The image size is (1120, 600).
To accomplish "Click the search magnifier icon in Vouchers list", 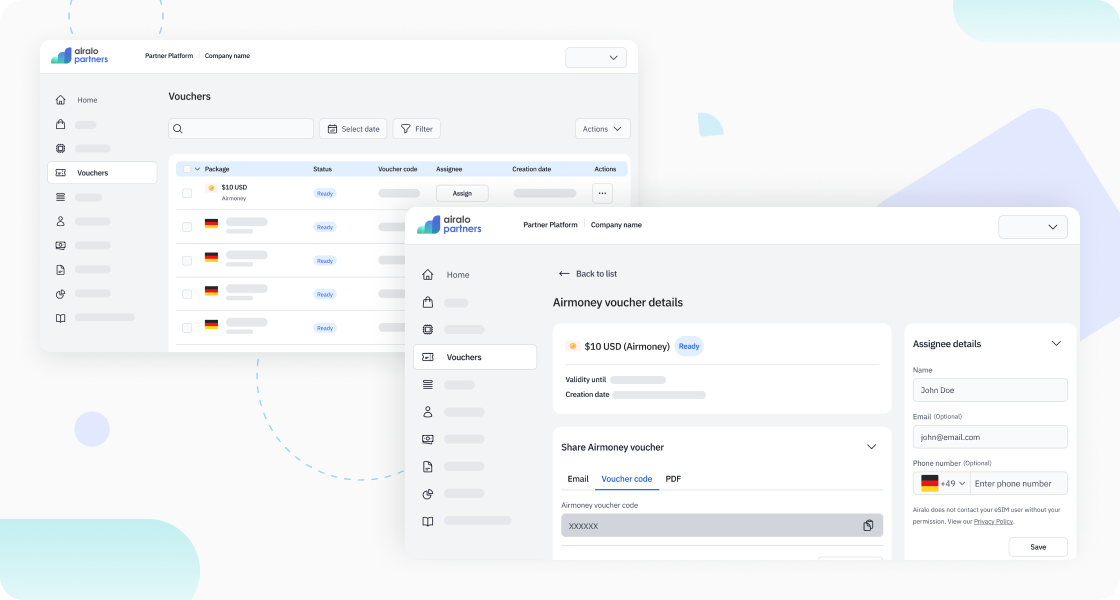I will [178, 129].
